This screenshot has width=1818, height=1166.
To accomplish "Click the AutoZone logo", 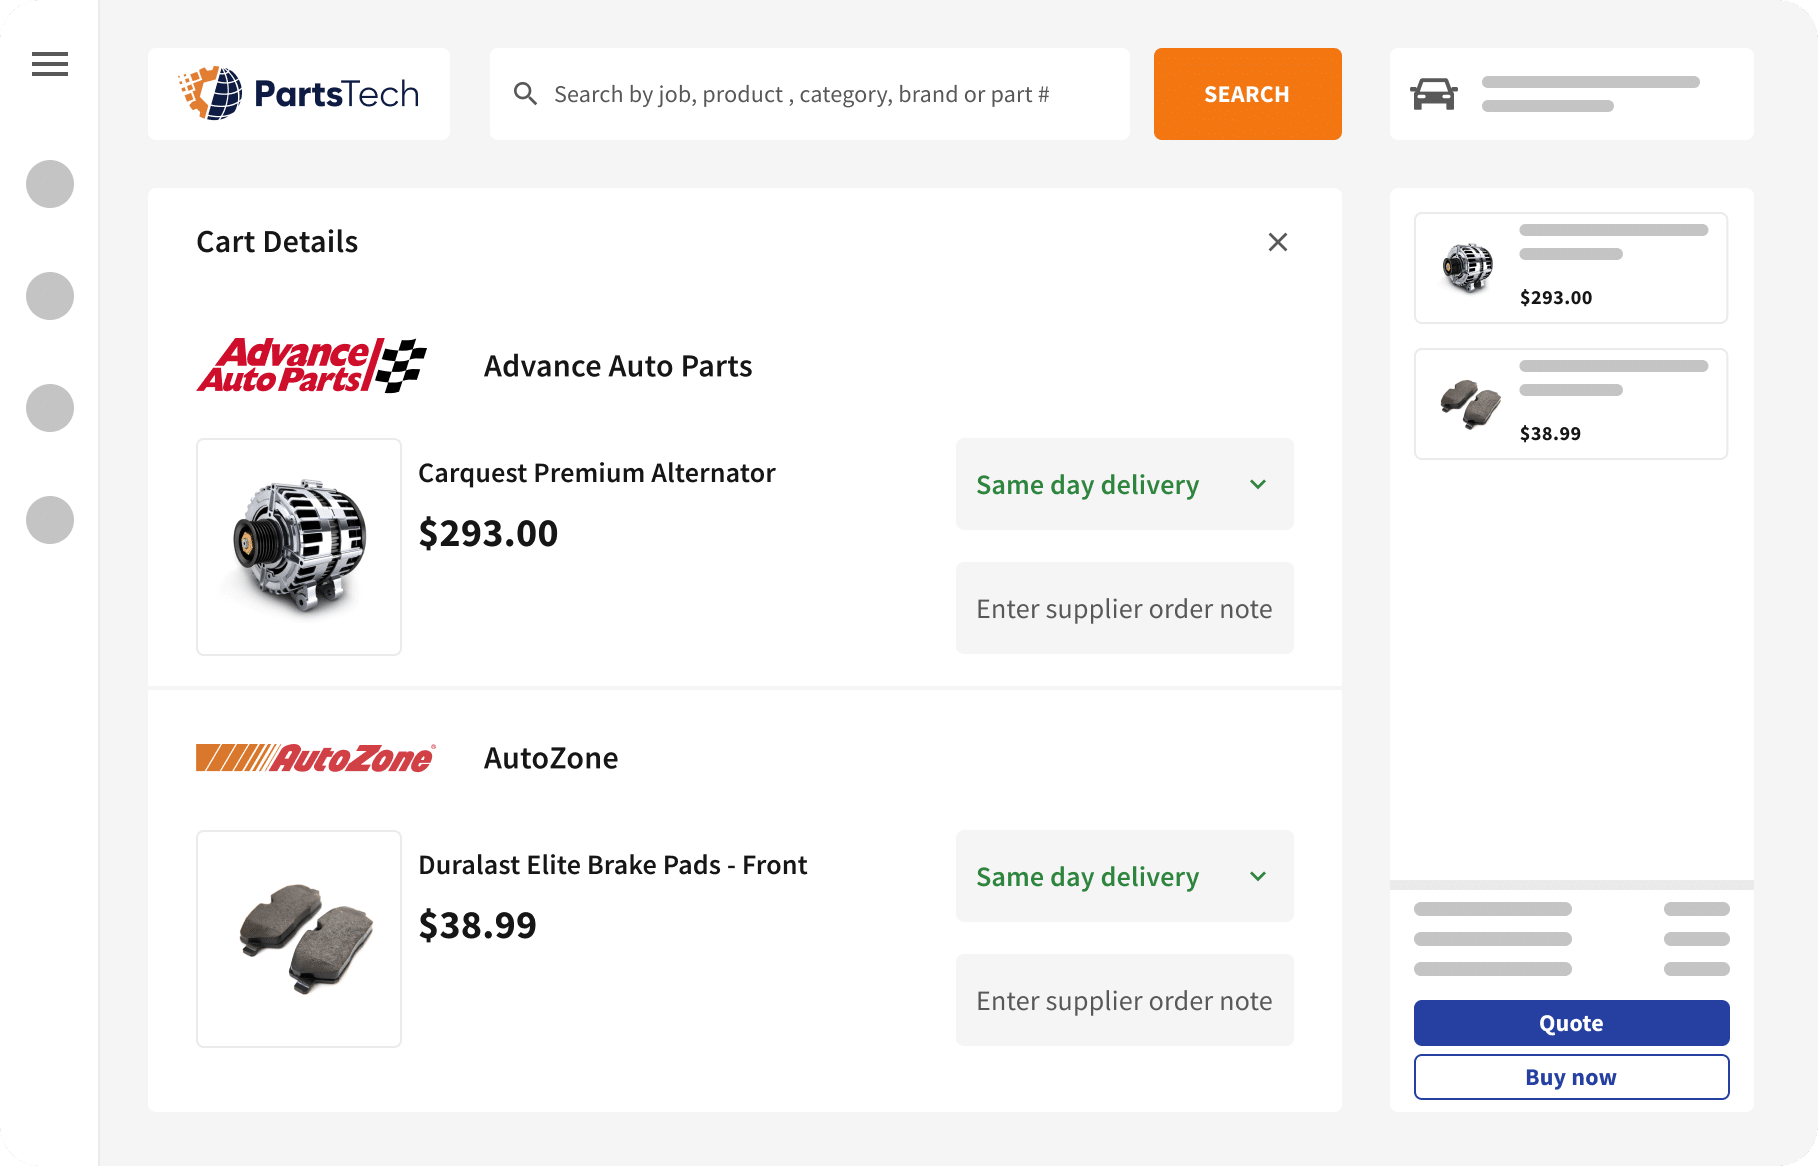I will (x=316, y=758).
